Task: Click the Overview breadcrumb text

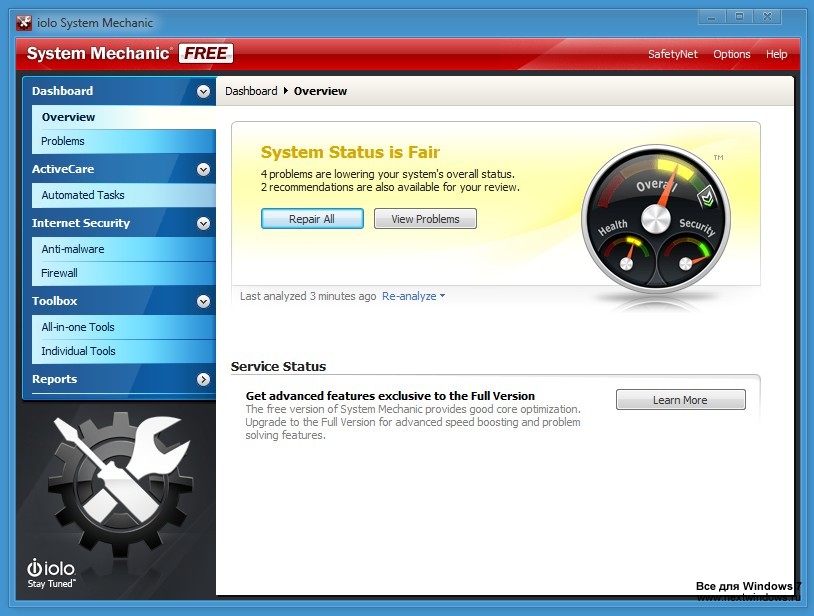Action: point(320,91)
